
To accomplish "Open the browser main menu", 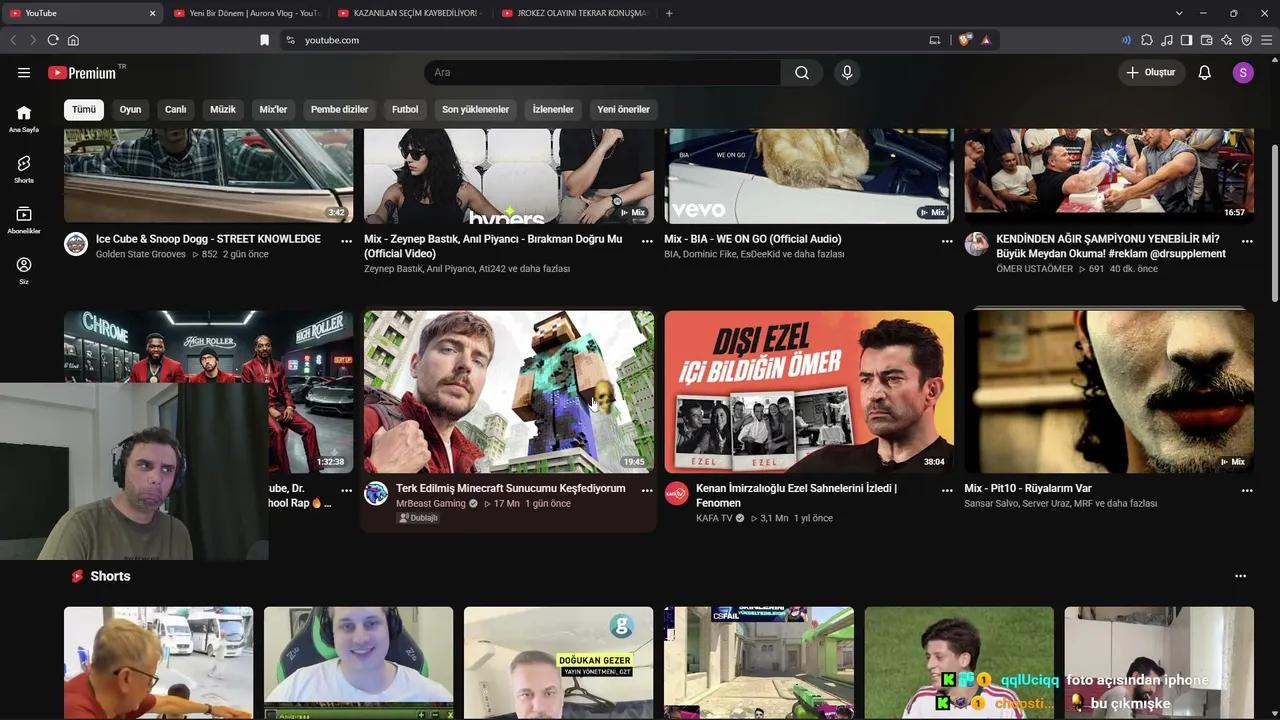I will click(x=1266, y=40).
